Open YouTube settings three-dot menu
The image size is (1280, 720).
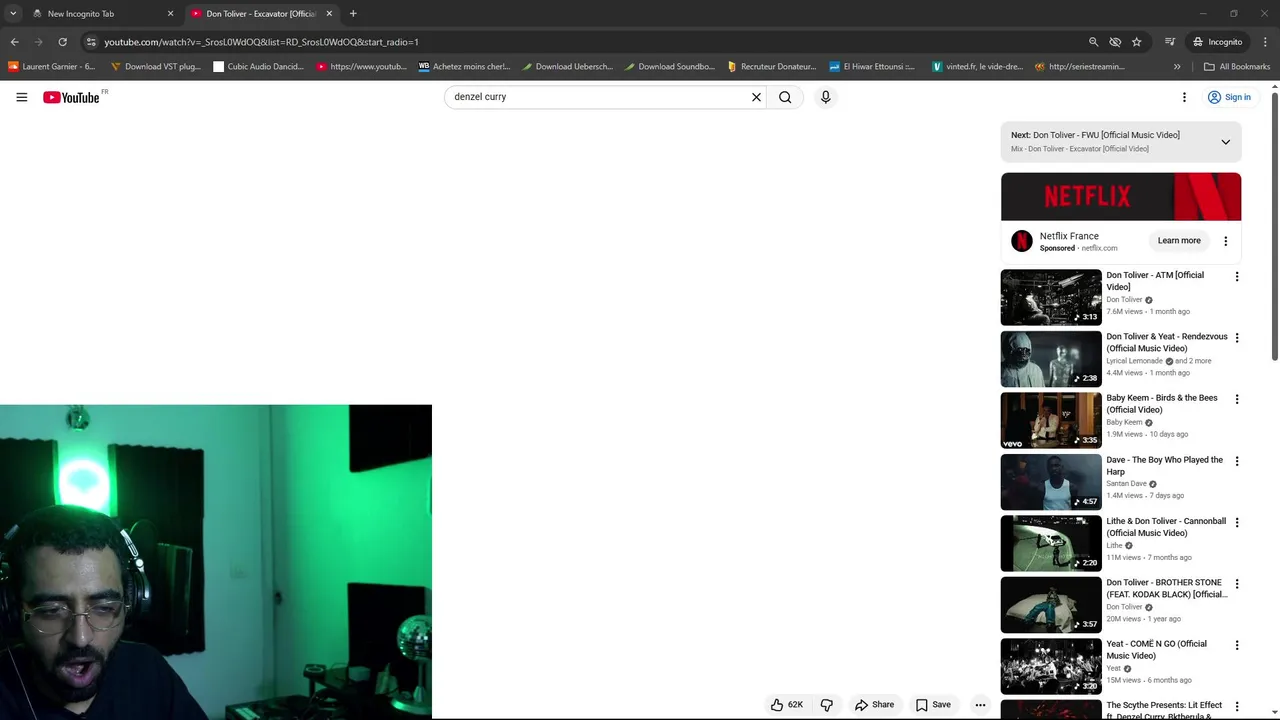(1184, 97)
